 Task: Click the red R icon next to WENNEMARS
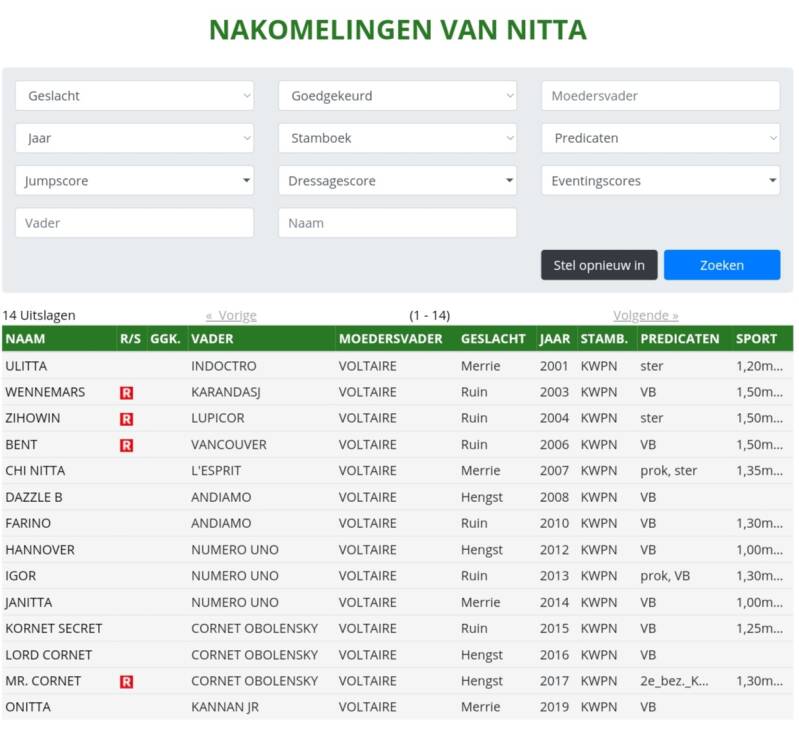click(x=126, y=393)
